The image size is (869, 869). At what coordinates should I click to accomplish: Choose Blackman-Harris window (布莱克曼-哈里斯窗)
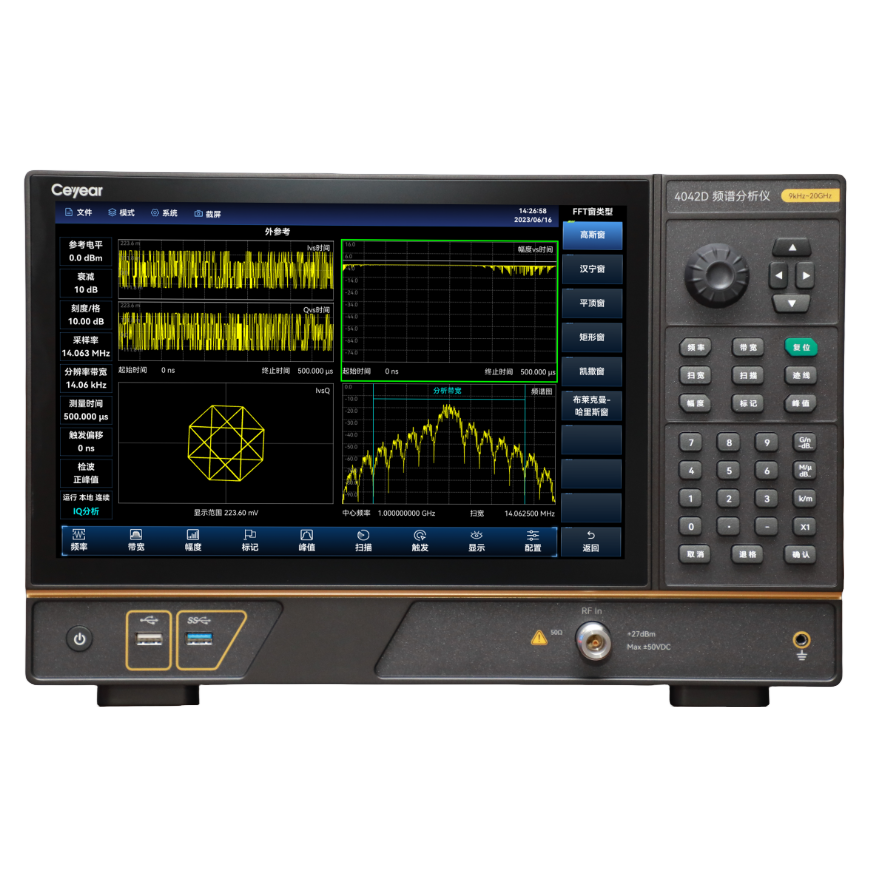pos(591,405)
